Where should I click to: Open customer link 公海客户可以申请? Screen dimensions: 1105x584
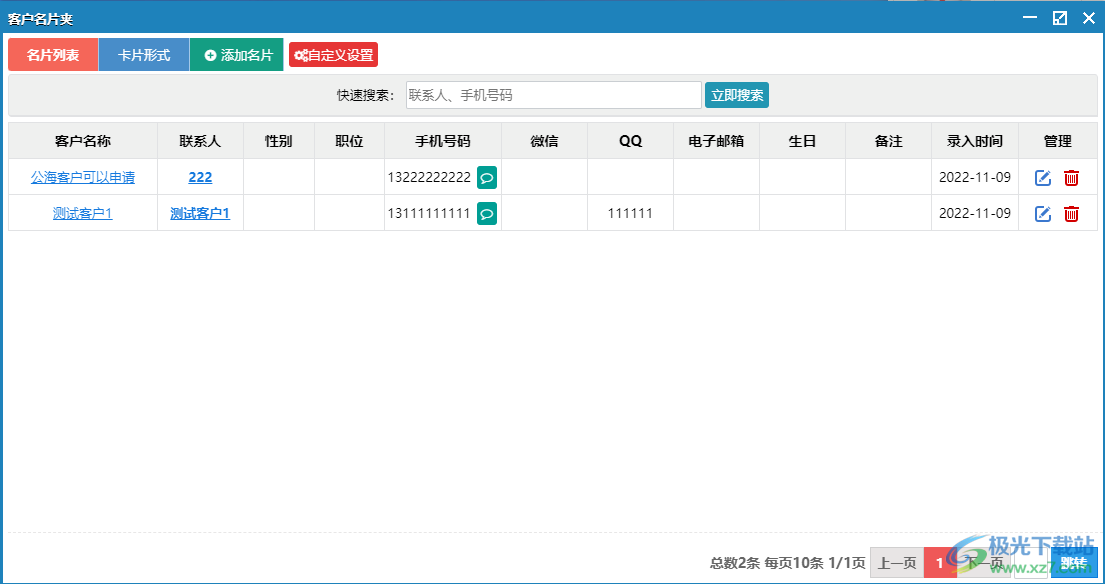82,178
